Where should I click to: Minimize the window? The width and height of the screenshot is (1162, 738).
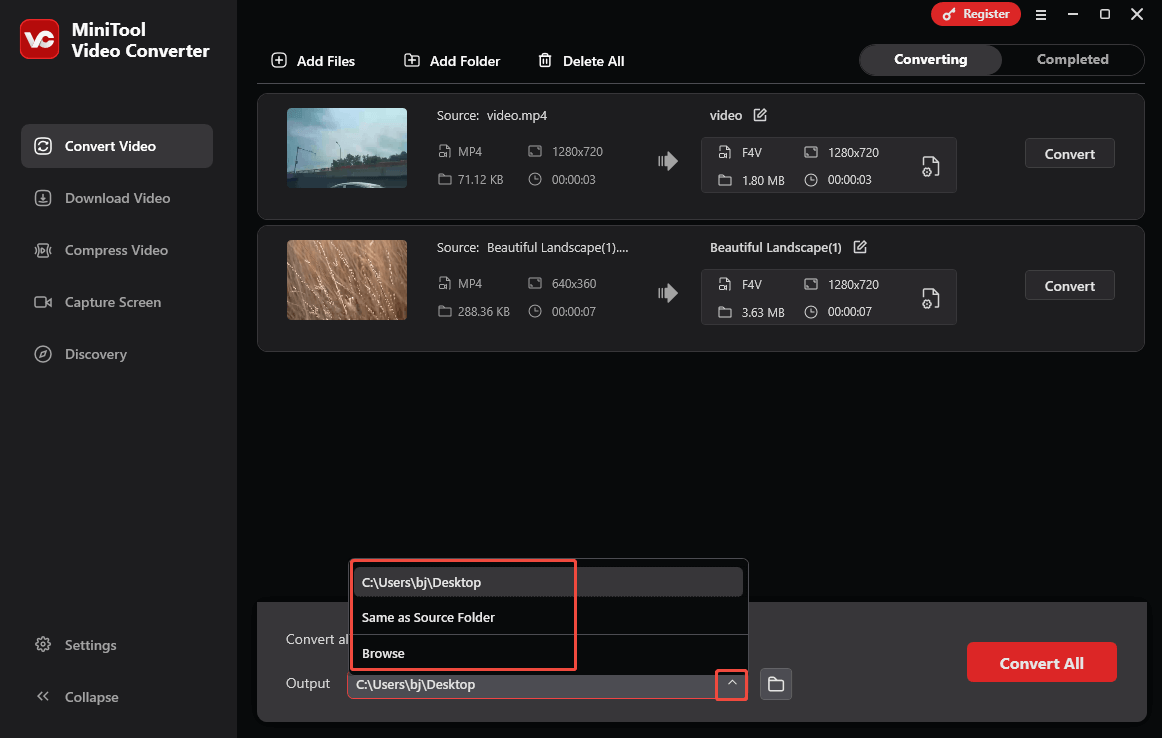[1072, 14]
